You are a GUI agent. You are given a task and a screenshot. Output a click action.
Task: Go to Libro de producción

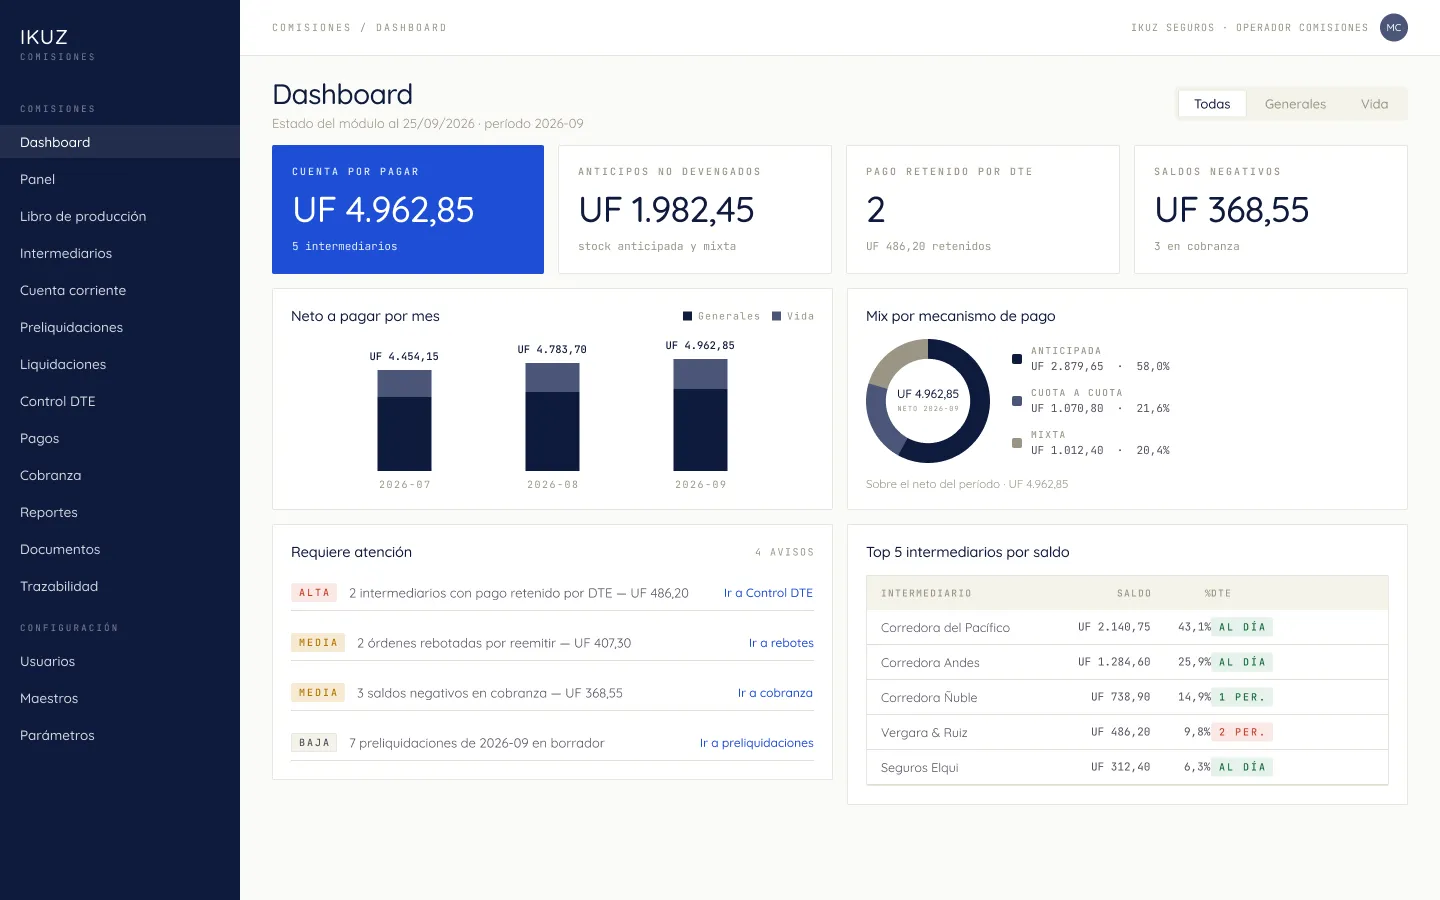tap(120, 216)
